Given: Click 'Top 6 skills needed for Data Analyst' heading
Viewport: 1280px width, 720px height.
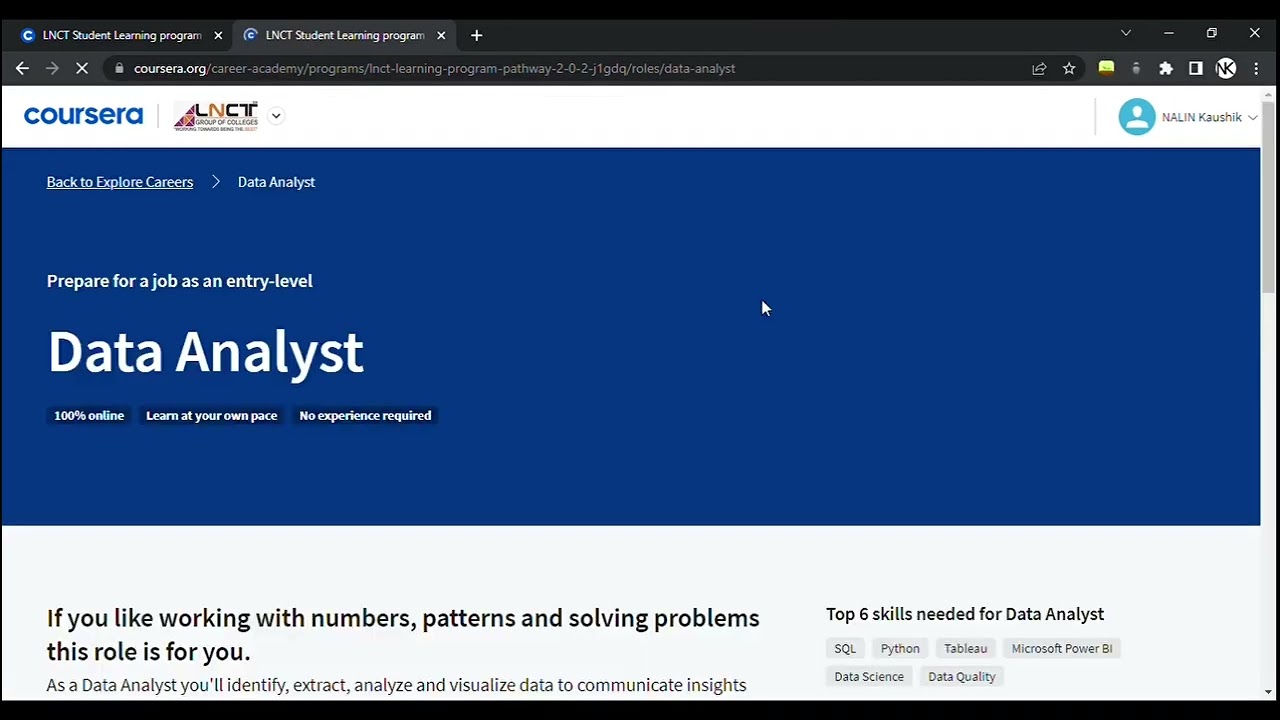Looking at the screenshot, I should [x=965, y=614].
